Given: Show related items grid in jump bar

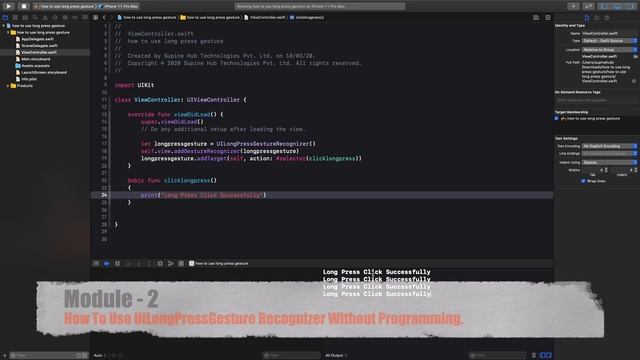Looking at the screenshot, I should point(96,18).
